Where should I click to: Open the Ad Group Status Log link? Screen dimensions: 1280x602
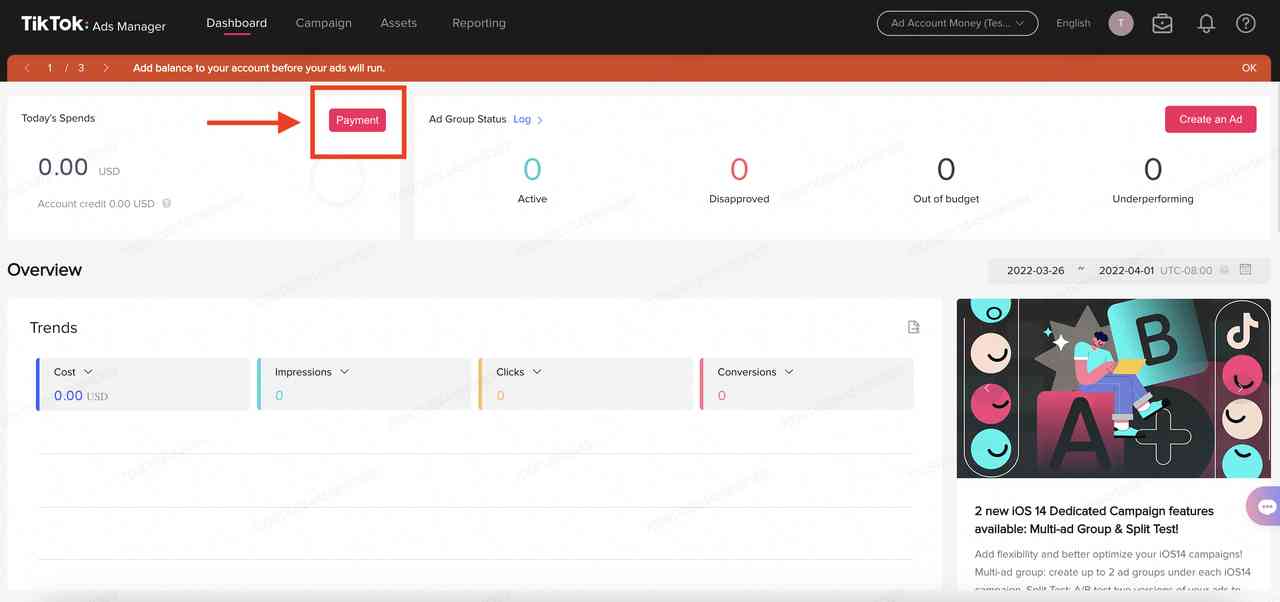(x=527, y=120)
